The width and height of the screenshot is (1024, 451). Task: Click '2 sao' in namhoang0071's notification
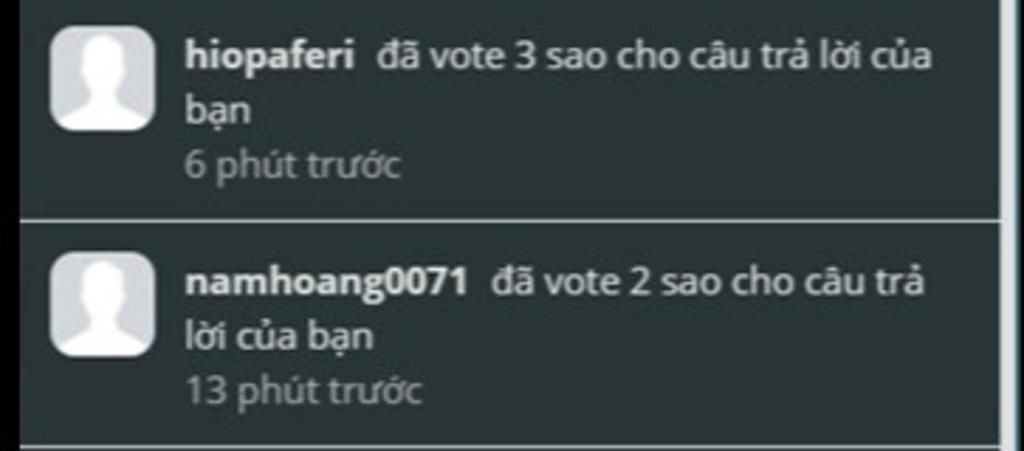[676, 283]
